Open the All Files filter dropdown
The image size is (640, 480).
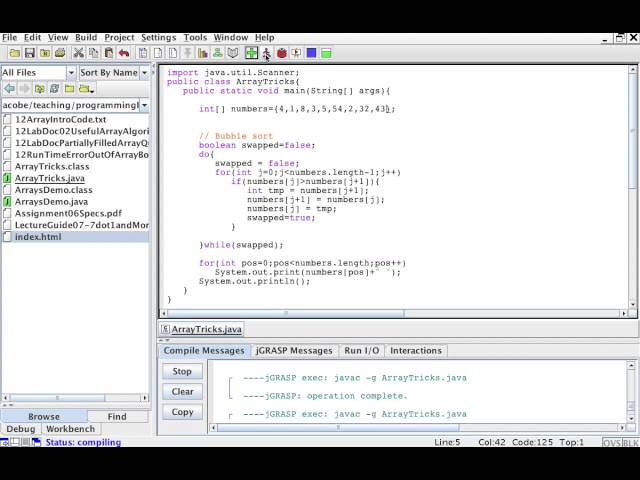(71, 73)
